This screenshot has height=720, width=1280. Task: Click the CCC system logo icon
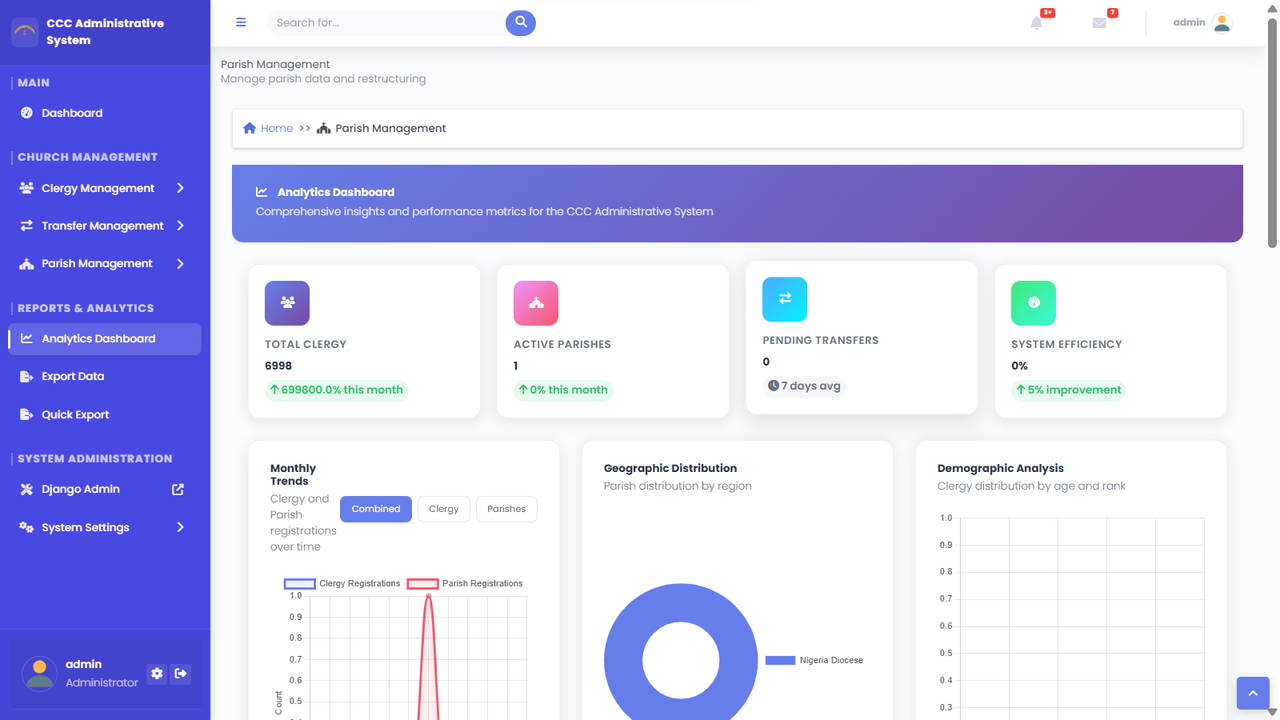(x=25, y=32)
